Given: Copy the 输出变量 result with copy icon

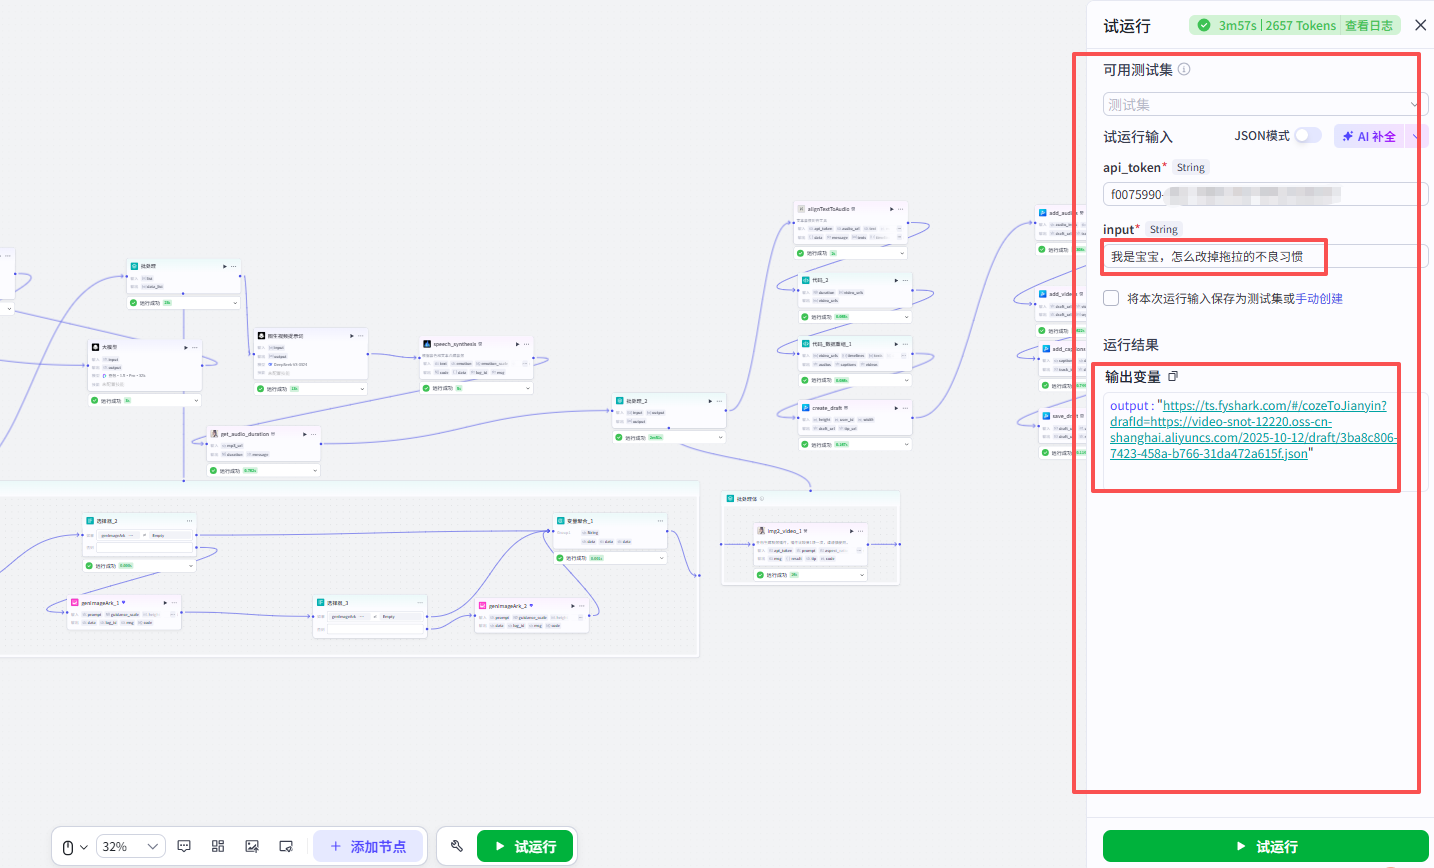Looking at the screenshot, I should tap(1173, 377).
